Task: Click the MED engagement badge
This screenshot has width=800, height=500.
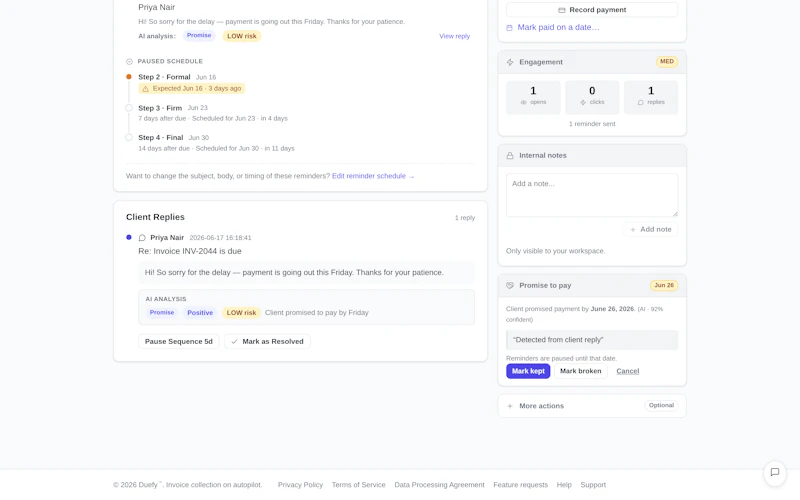Action: (667, 62)
